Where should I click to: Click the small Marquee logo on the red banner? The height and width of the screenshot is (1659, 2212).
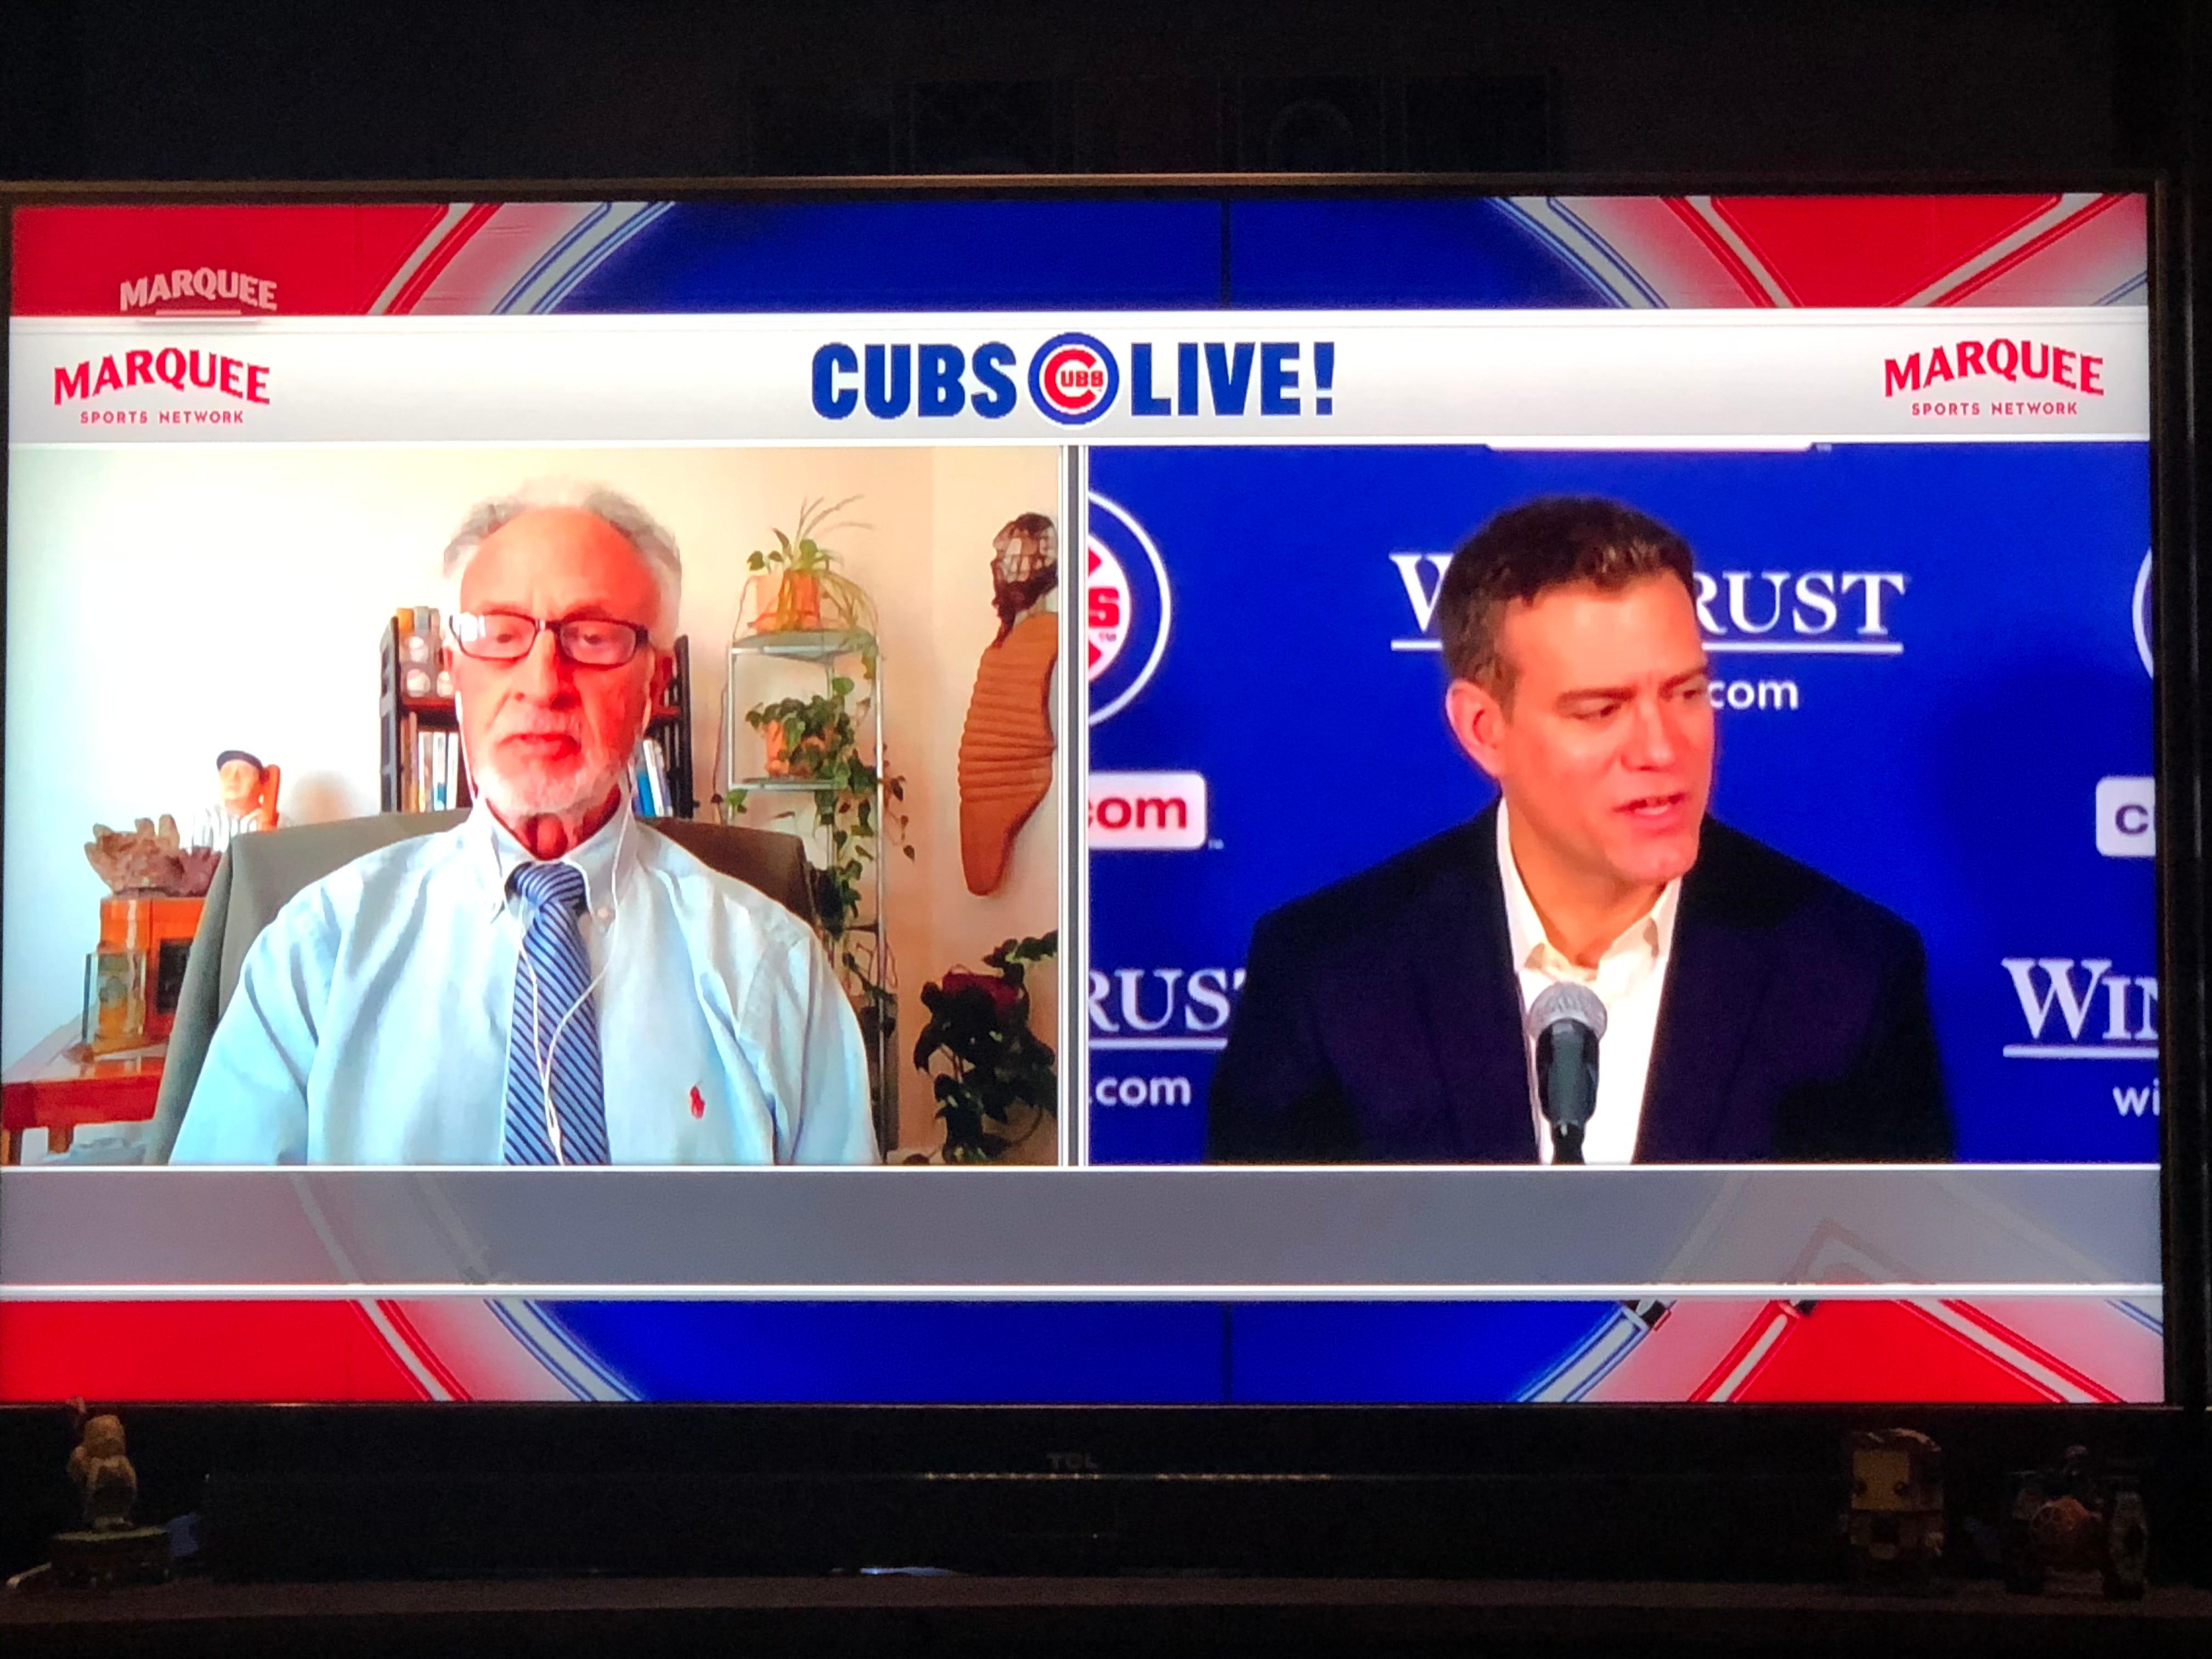point(198,291)
